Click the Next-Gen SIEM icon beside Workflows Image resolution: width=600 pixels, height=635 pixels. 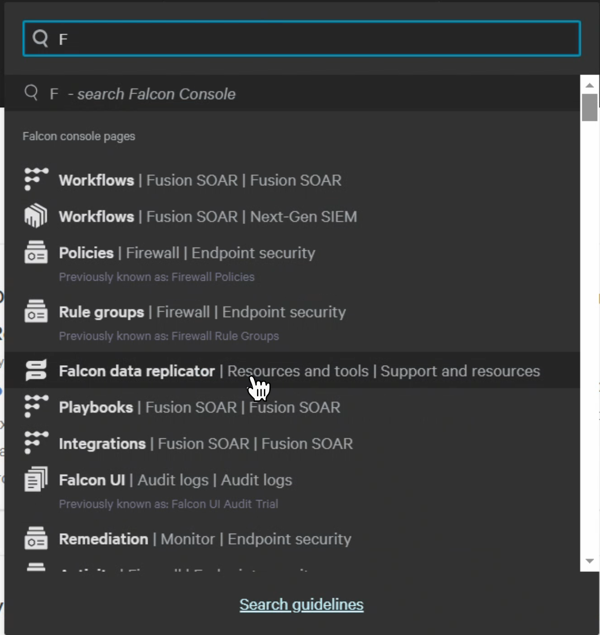(36, 215)
